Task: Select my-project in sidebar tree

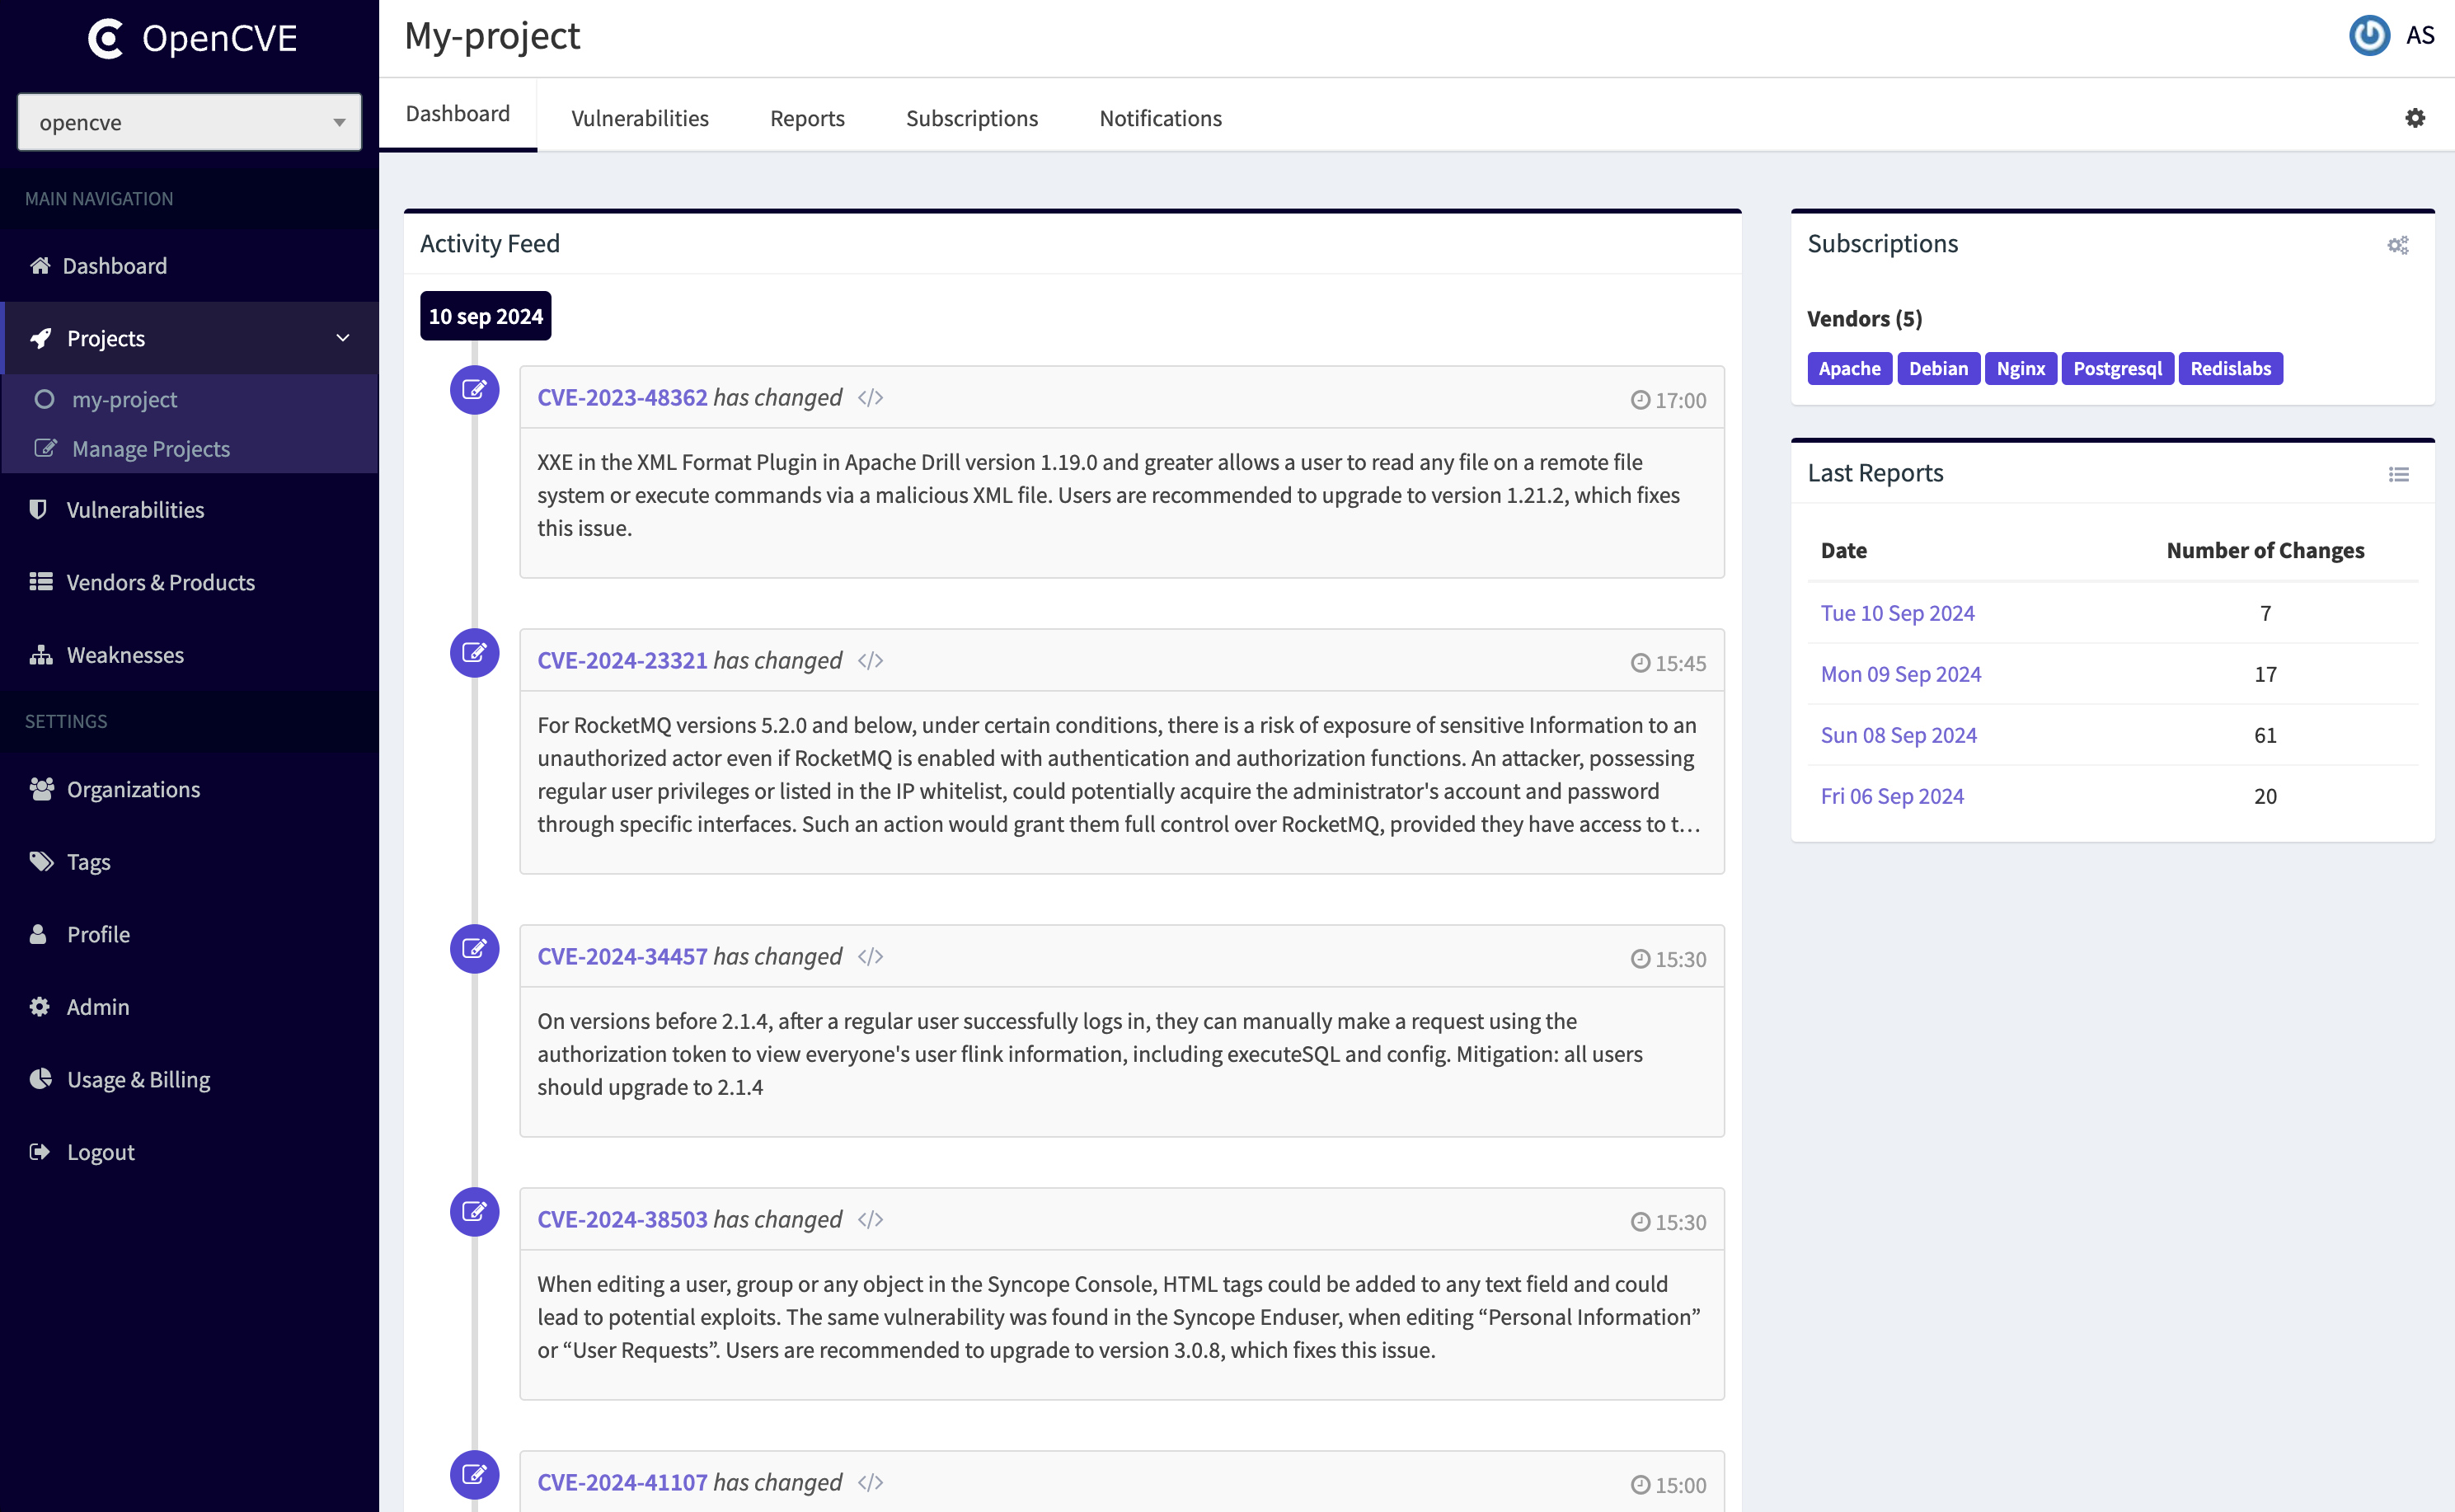Action: [x=124, y=399]
